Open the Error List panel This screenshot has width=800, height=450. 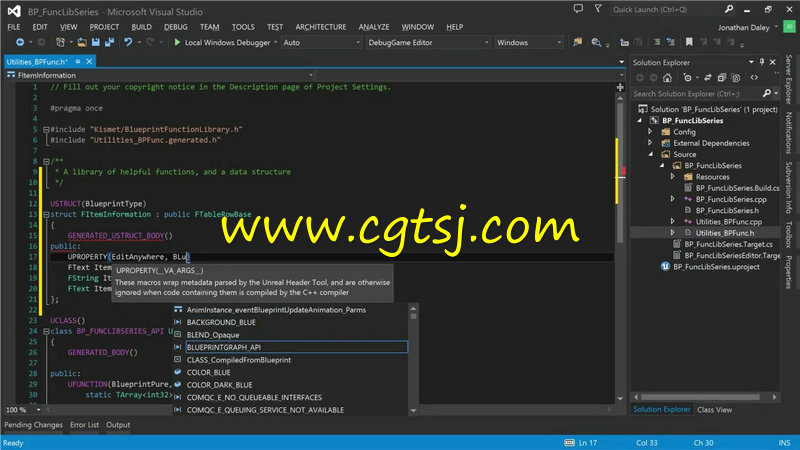point(83,425)
